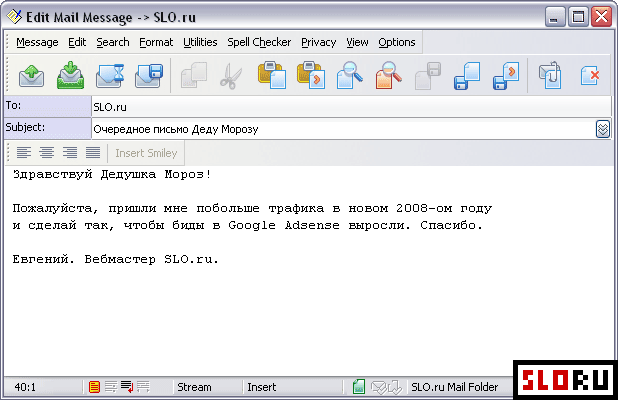Screen dimensions: 618x400
Task: Click the Stream mode status bar entry
Action: (194, 387)
